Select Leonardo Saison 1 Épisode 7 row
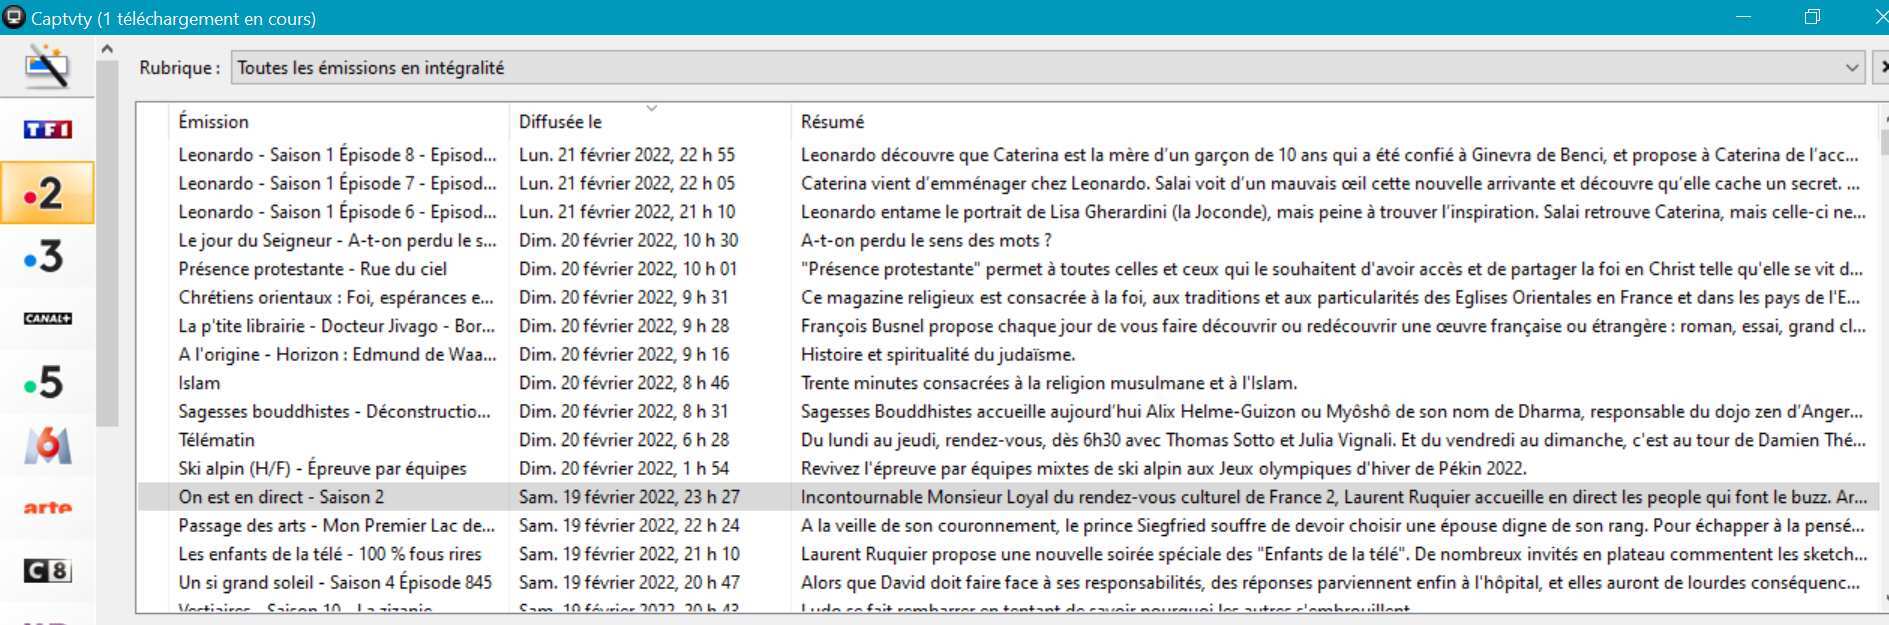The width and height of the screenshot is (1889, 625). (x=1007, y=183)
